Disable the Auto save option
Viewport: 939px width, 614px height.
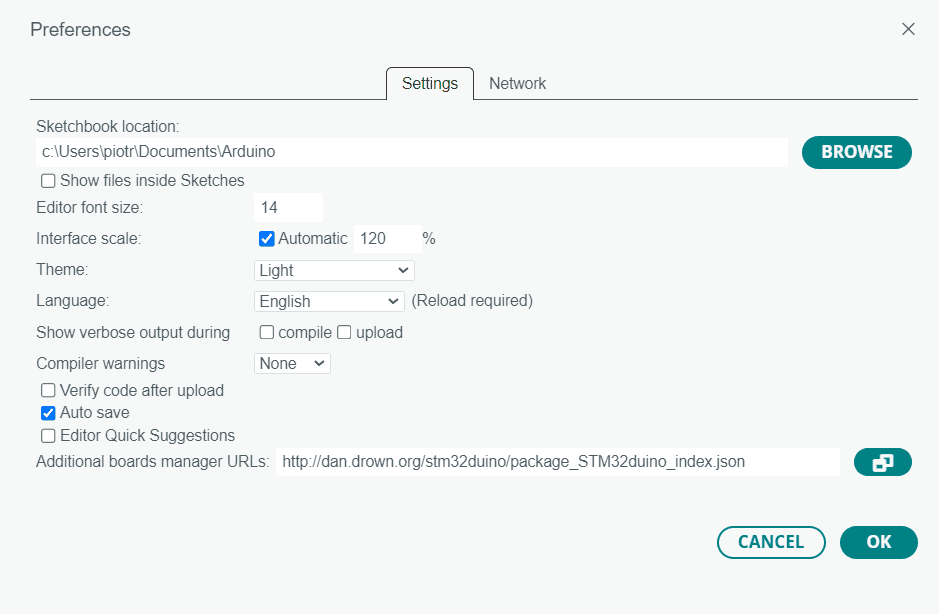pos(48,413)
